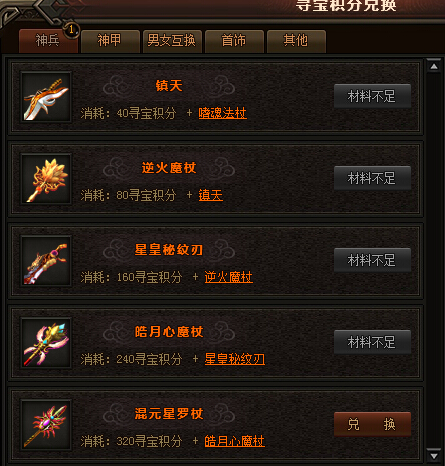
Task: Click the scrollbar down arrow
Action: pos(434,456)
